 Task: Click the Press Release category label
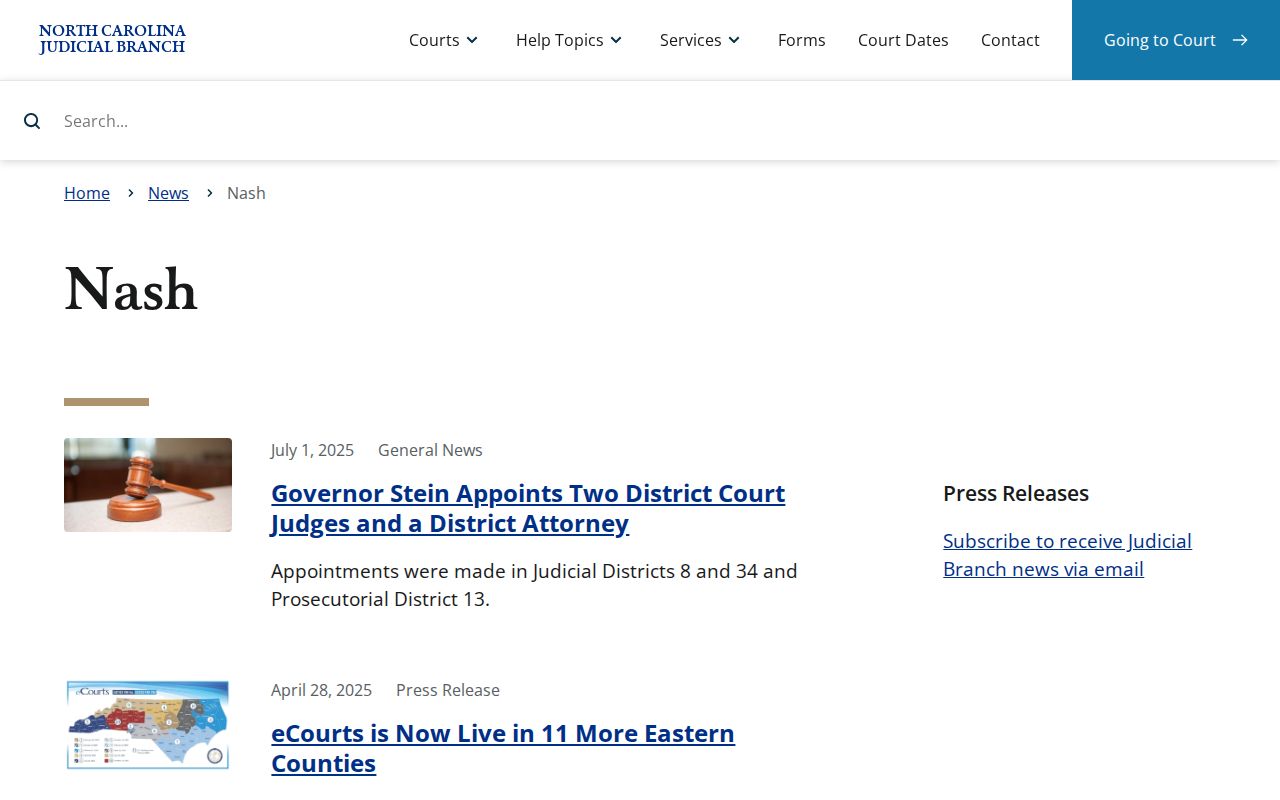448,690
